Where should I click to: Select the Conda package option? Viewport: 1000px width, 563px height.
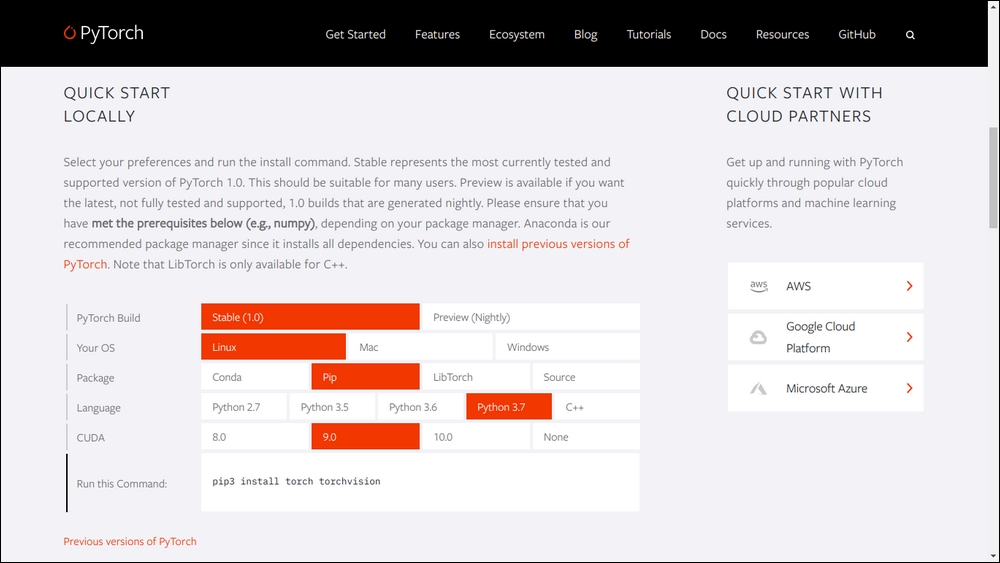coord(255,377)
